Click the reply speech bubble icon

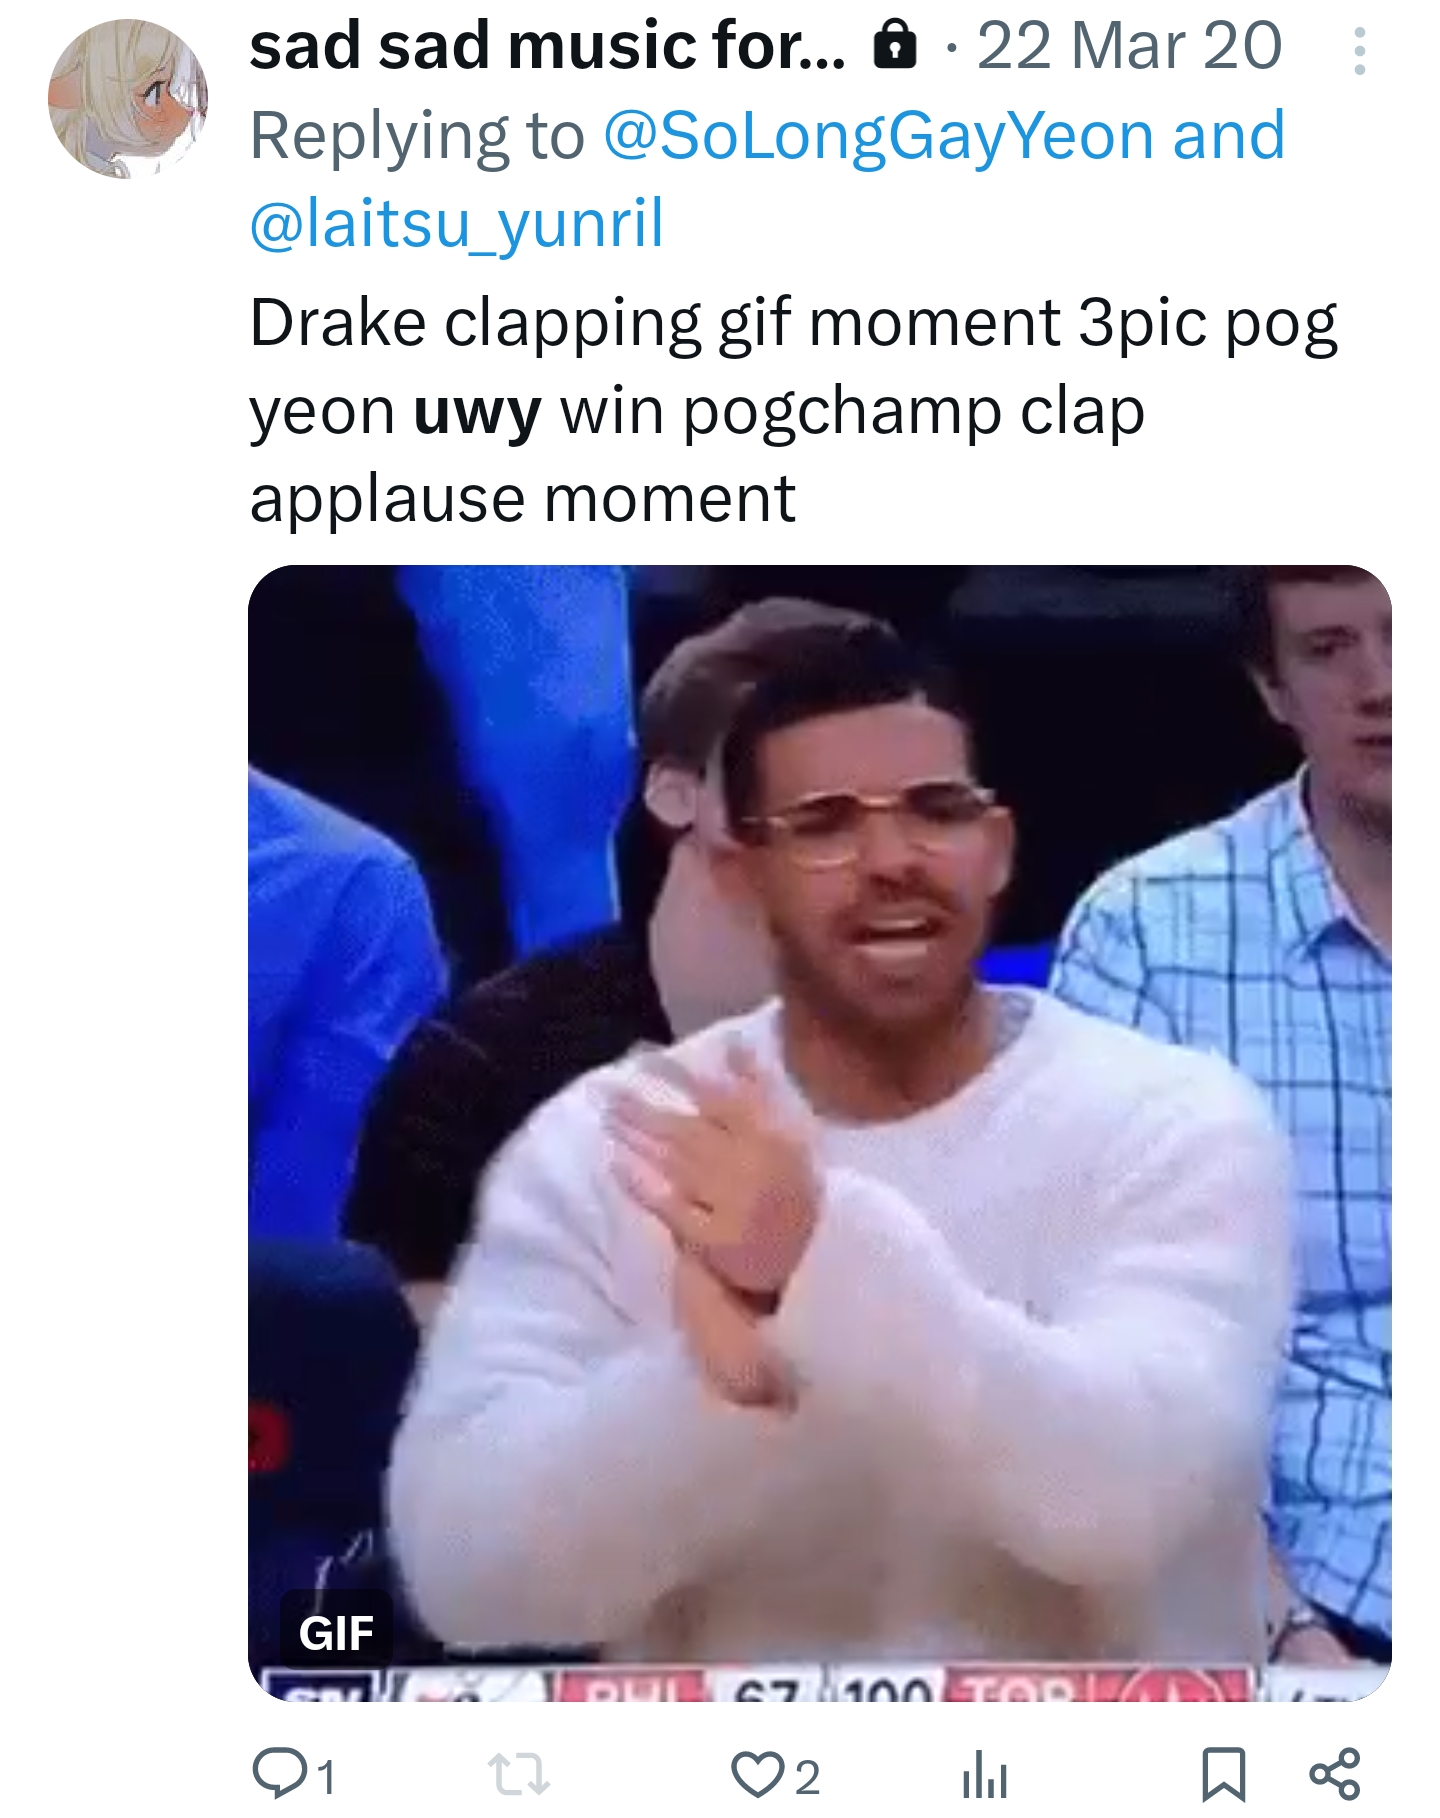tap(273, 1772)
